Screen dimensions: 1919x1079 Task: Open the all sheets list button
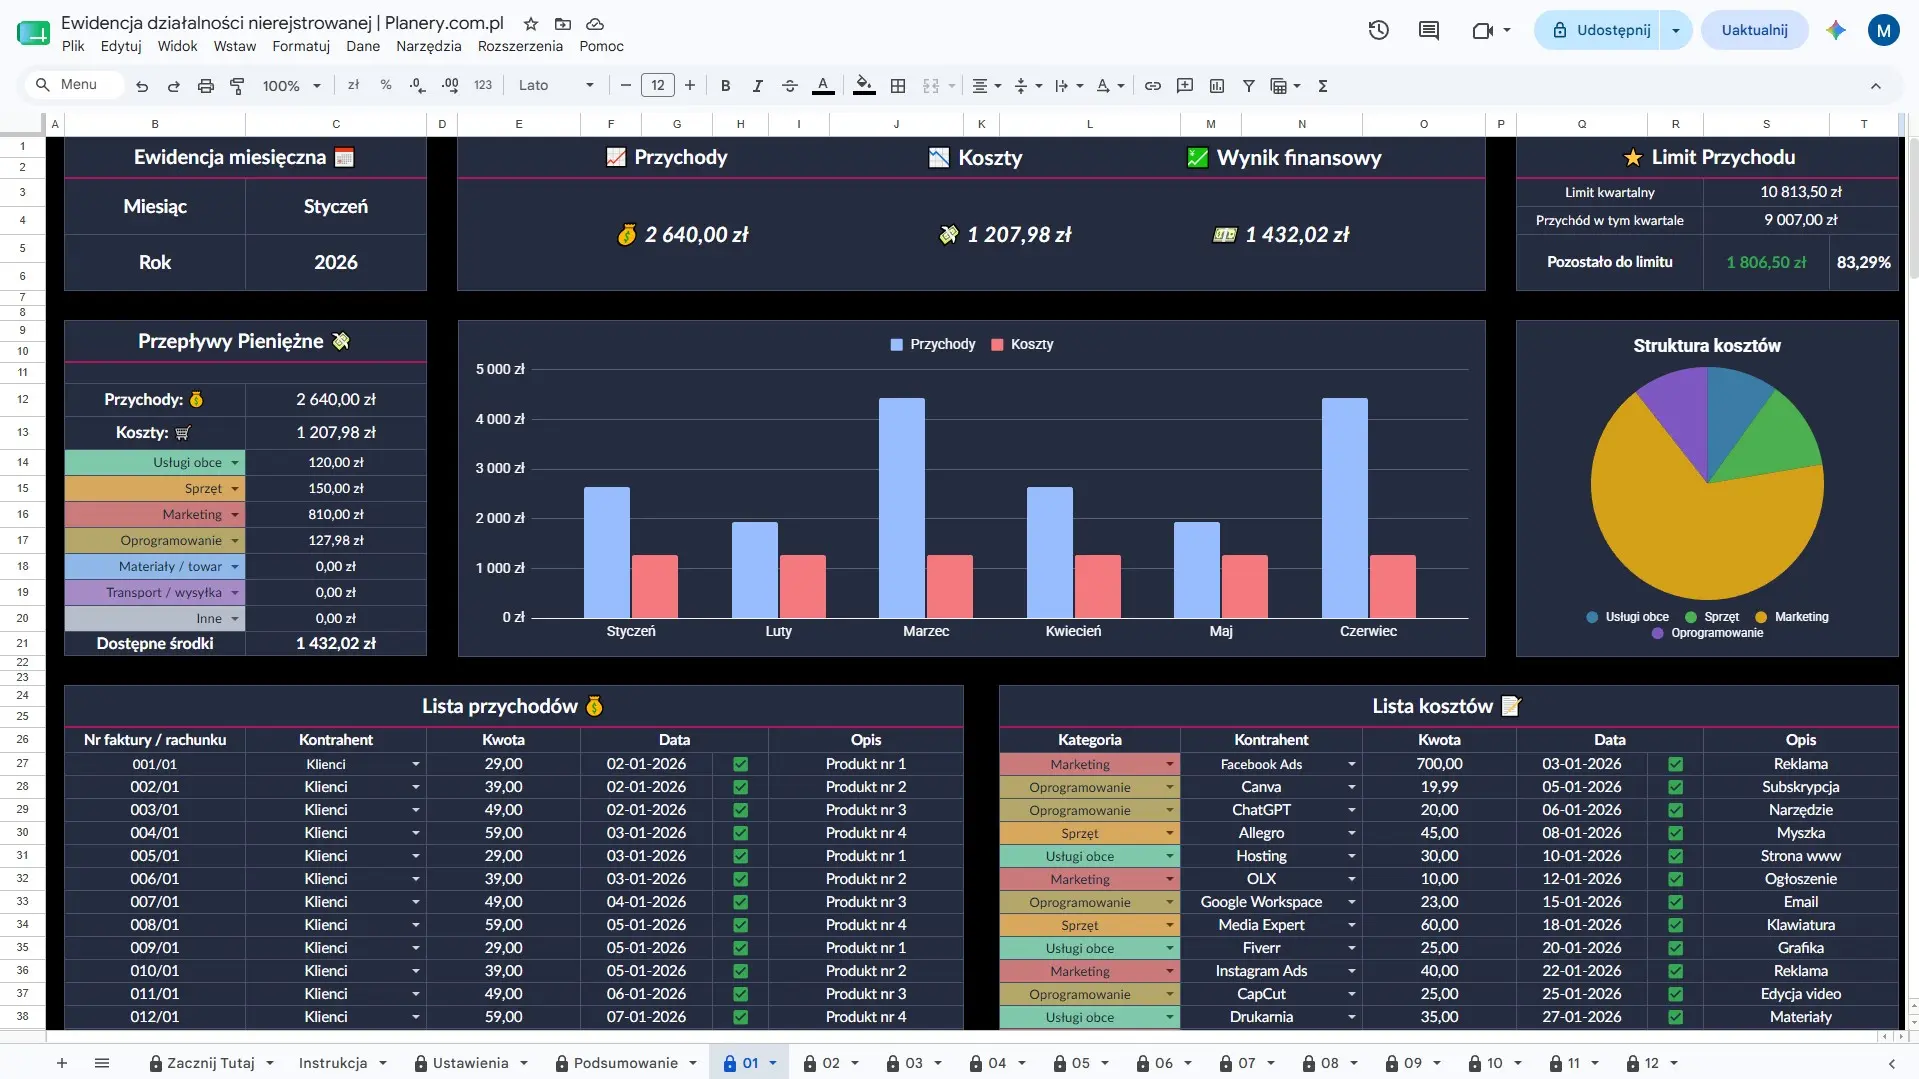click(101, 1063)
